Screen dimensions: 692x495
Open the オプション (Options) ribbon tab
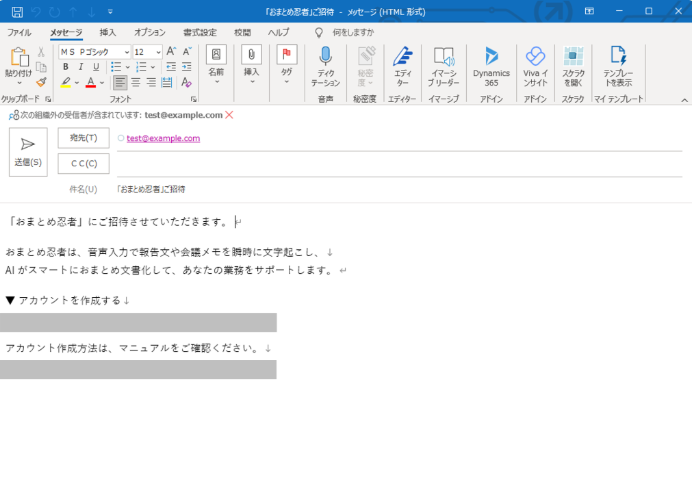point(150,32)
